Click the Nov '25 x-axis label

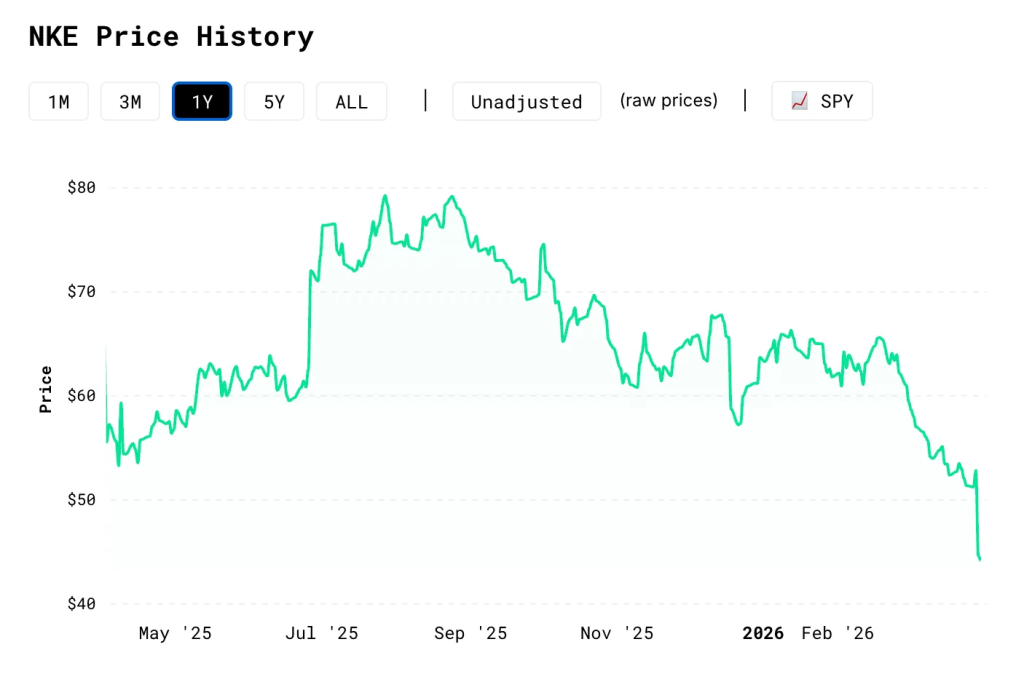(617, 633)
